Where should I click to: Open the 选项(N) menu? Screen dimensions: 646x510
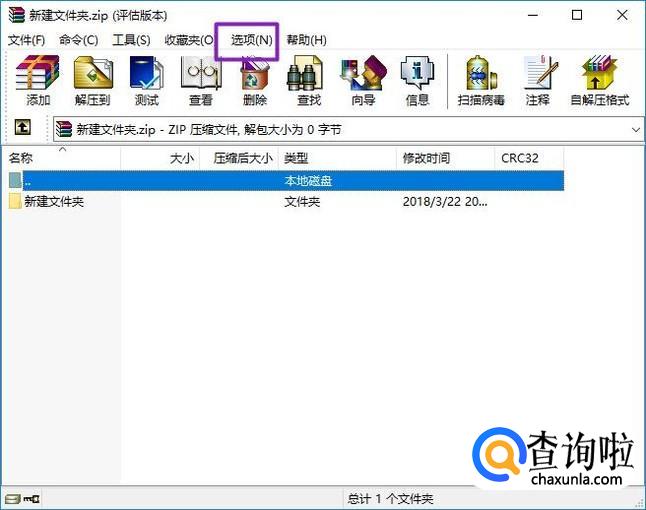pos(251,40)
